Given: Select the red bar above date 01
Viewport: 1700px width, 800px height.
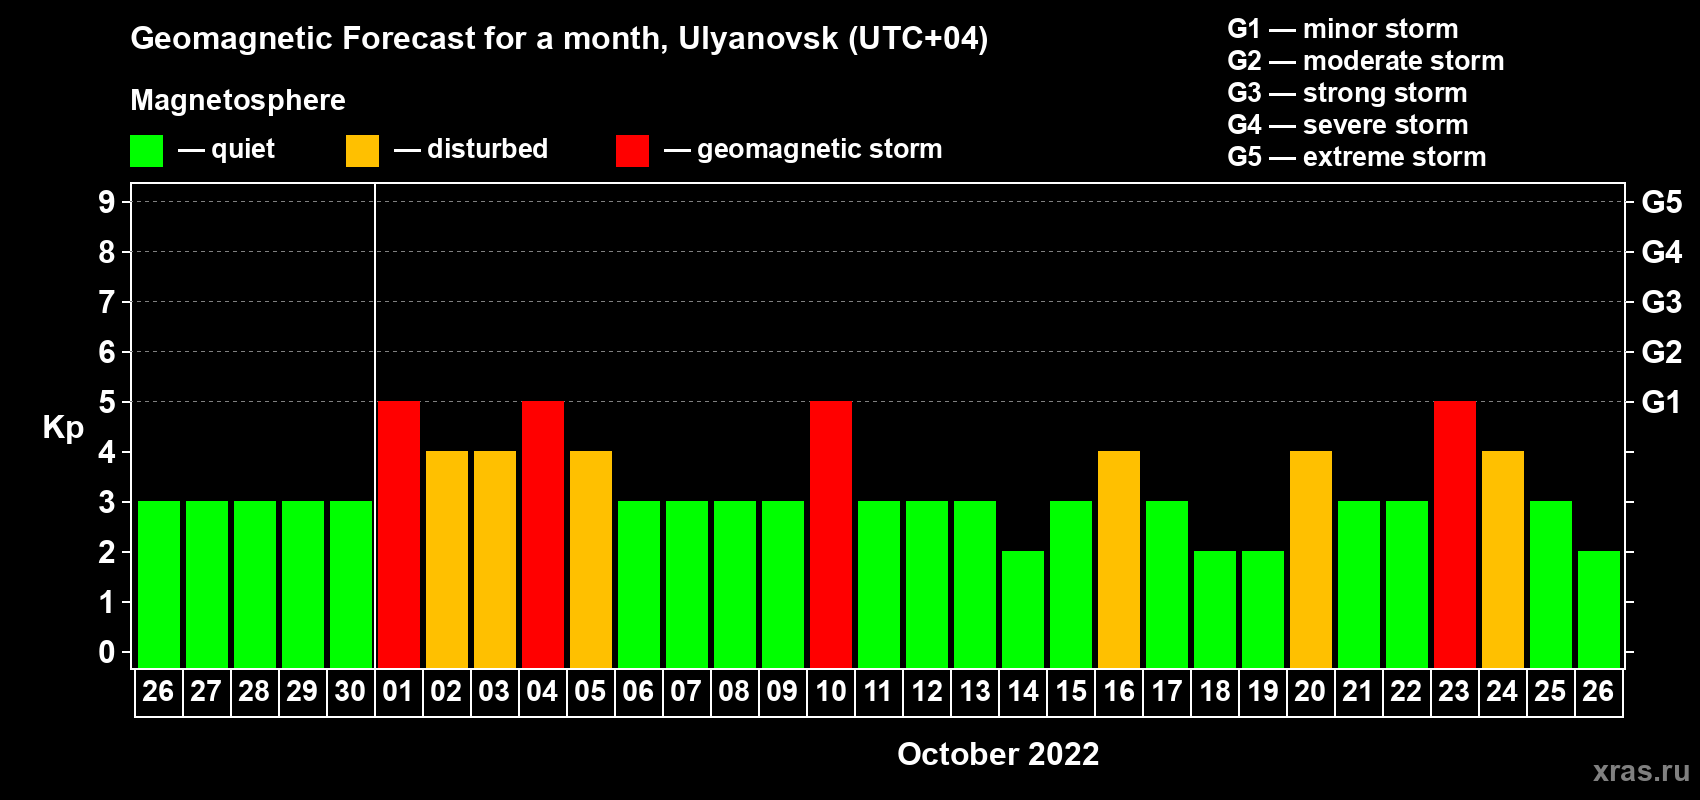Looking at the screenshot, I should click(x=399, y=534).
